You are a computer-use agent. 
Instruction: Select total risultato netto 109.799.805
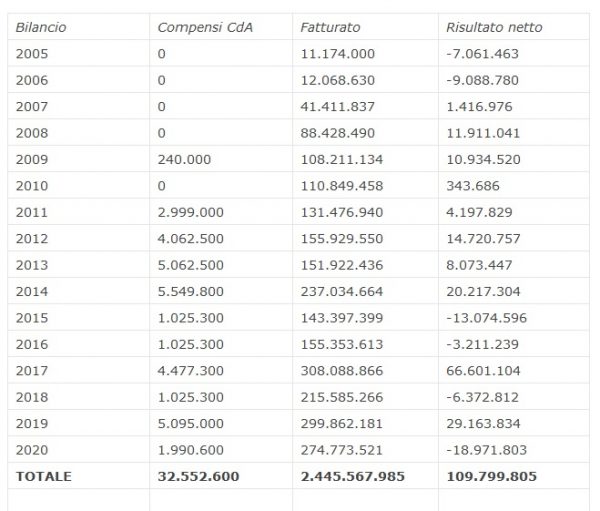tap(492, 476)
